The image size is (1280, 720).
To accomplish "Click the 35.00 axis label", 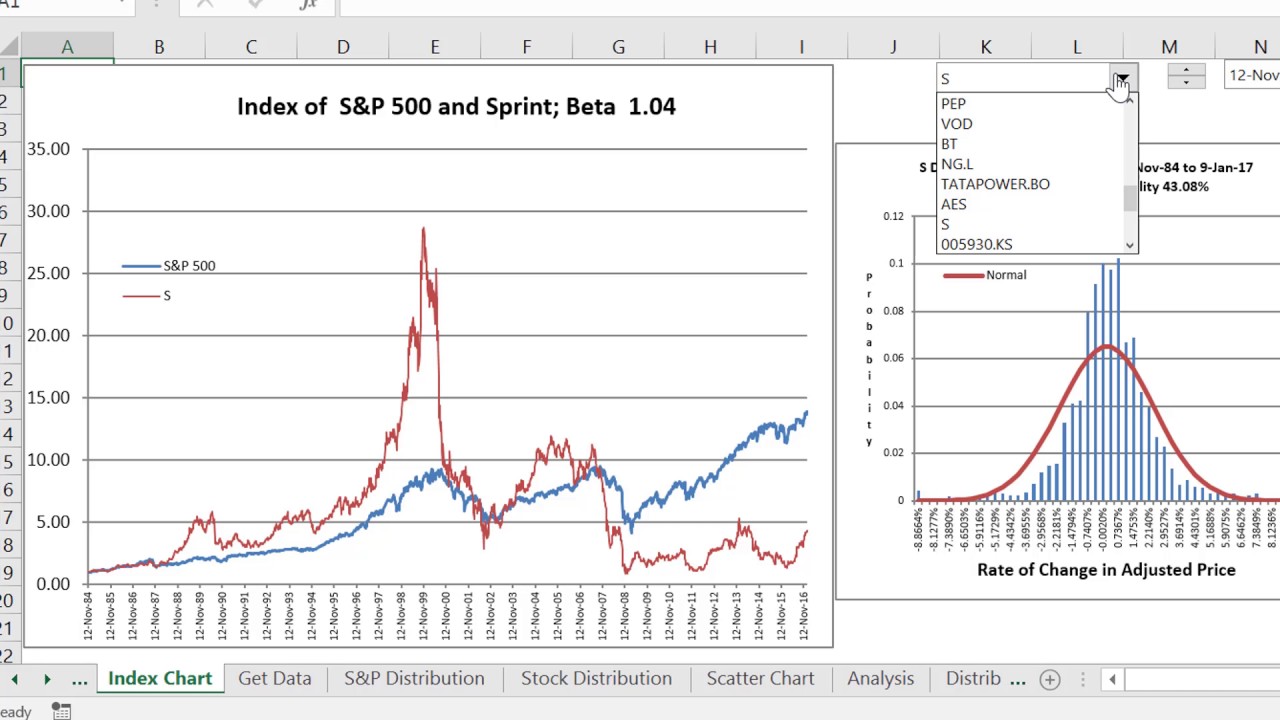I will (49, 149).
